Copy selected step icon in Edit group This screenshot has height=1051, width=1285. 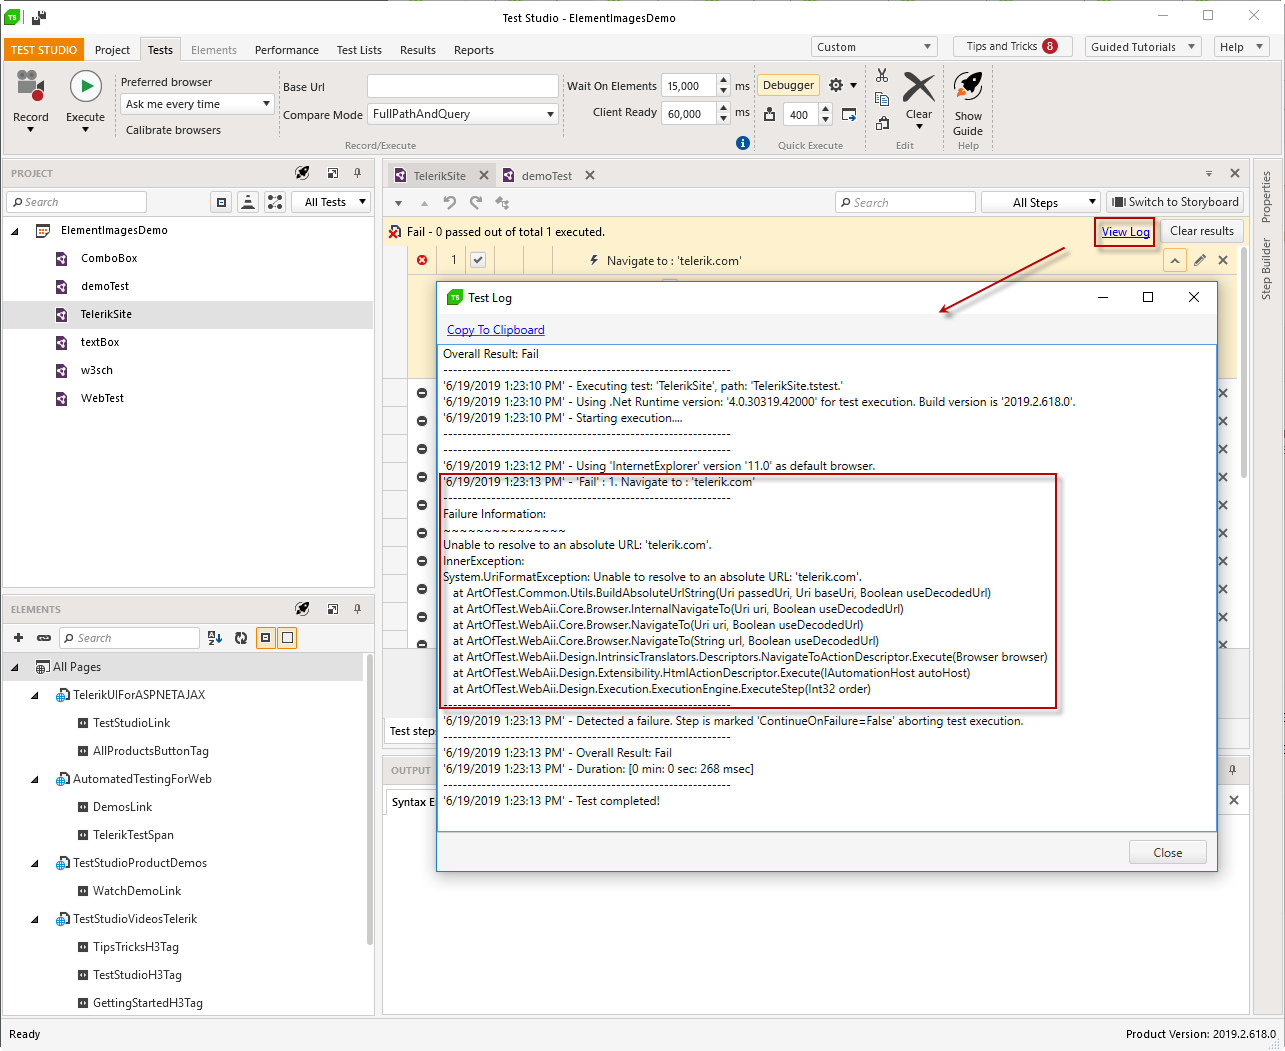[882, 99]
